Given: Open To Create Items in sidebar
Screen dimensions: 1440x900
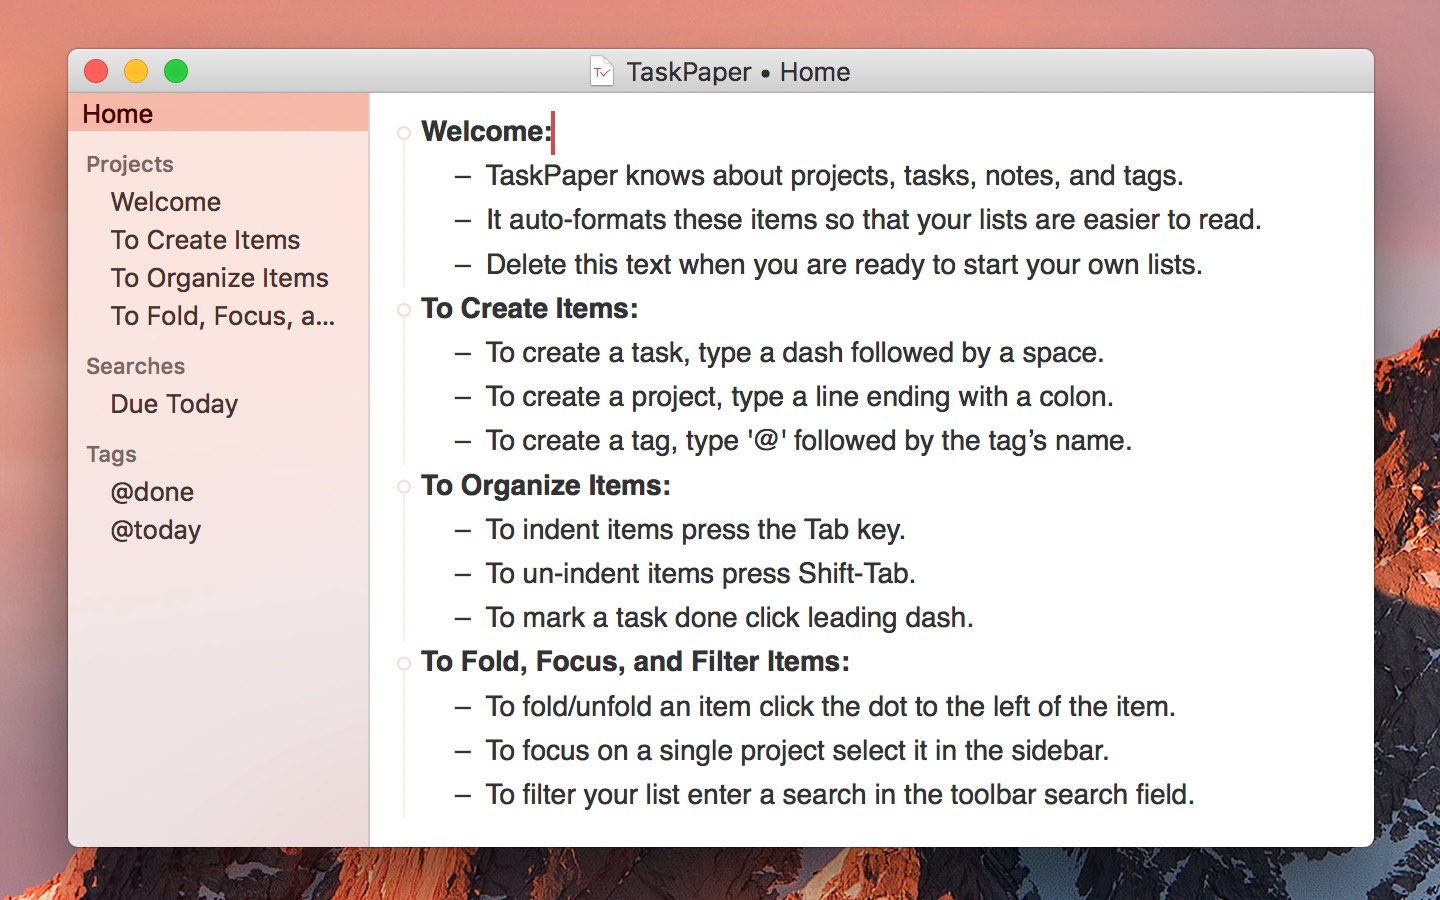Looking at the screenshot, I should (x=205, y=240).
